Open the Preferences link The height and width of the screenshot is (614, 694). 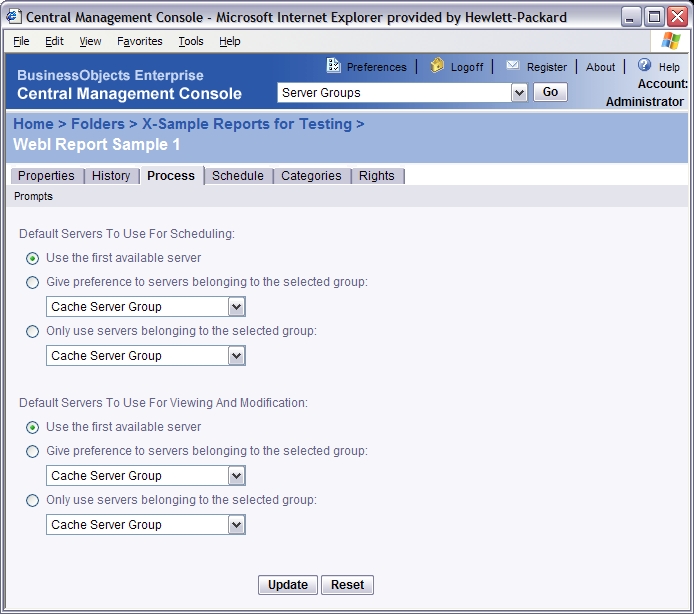pos(377,67)
